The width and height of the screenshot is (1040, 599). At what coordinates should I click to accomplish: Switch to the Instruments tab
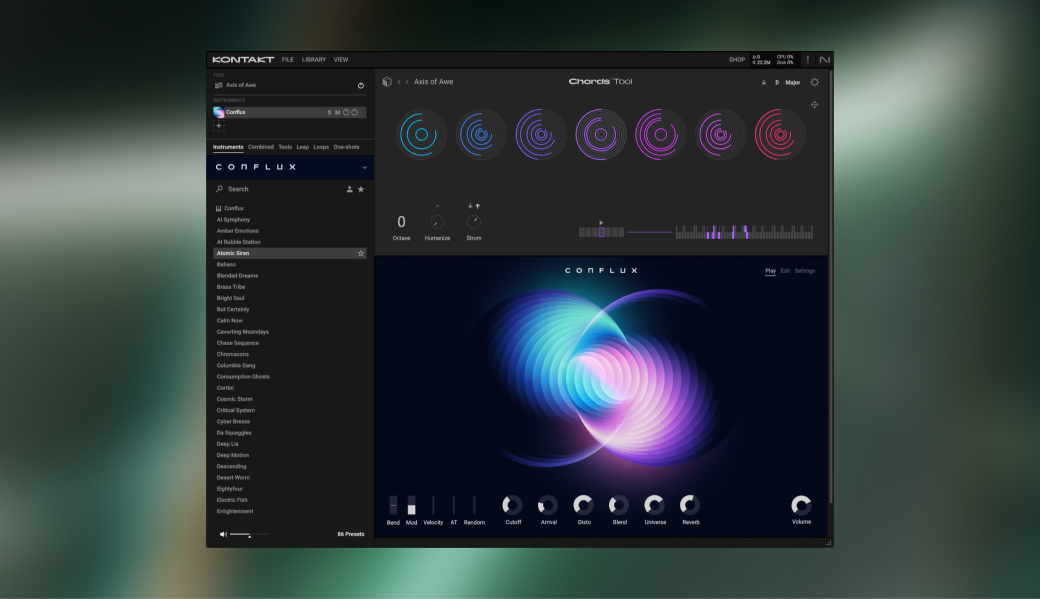[x=228, y=147]
